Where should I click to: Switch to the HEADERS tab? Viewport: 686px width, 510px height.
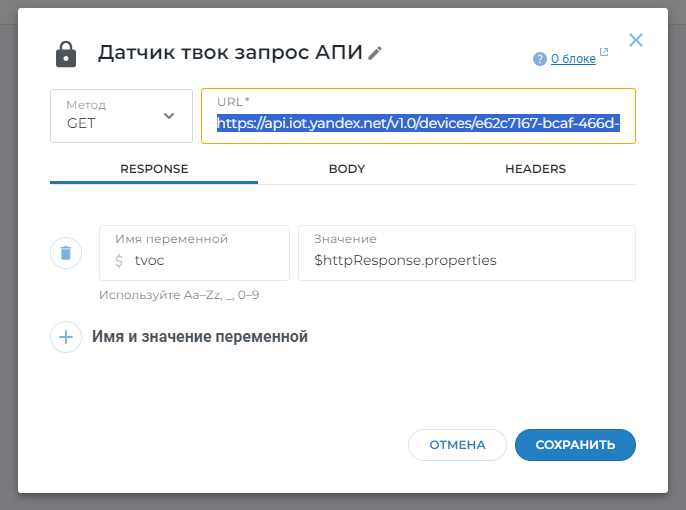point(536,169)
